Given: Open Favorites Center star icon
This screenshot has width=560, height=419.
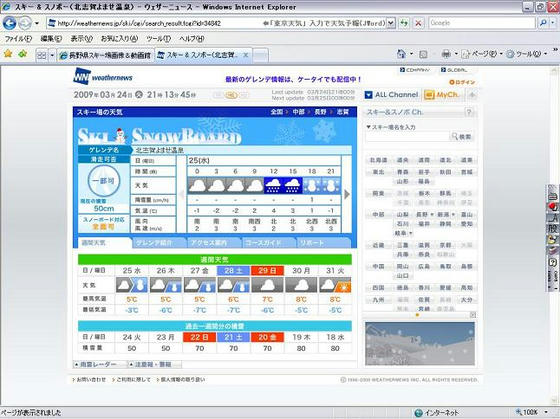Looking at the screenshot, I should (8, 54).
